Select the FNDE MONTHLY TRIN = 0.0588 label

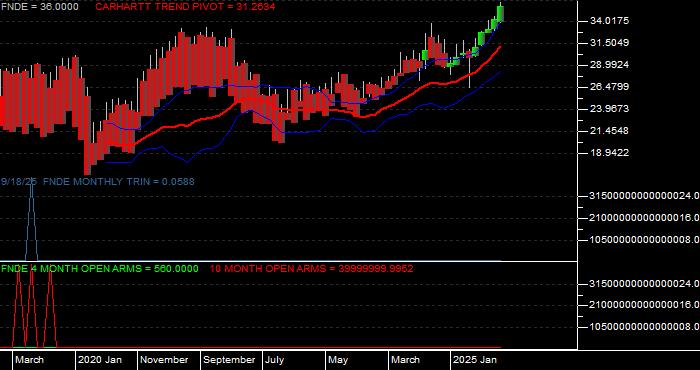click(119, 182)
